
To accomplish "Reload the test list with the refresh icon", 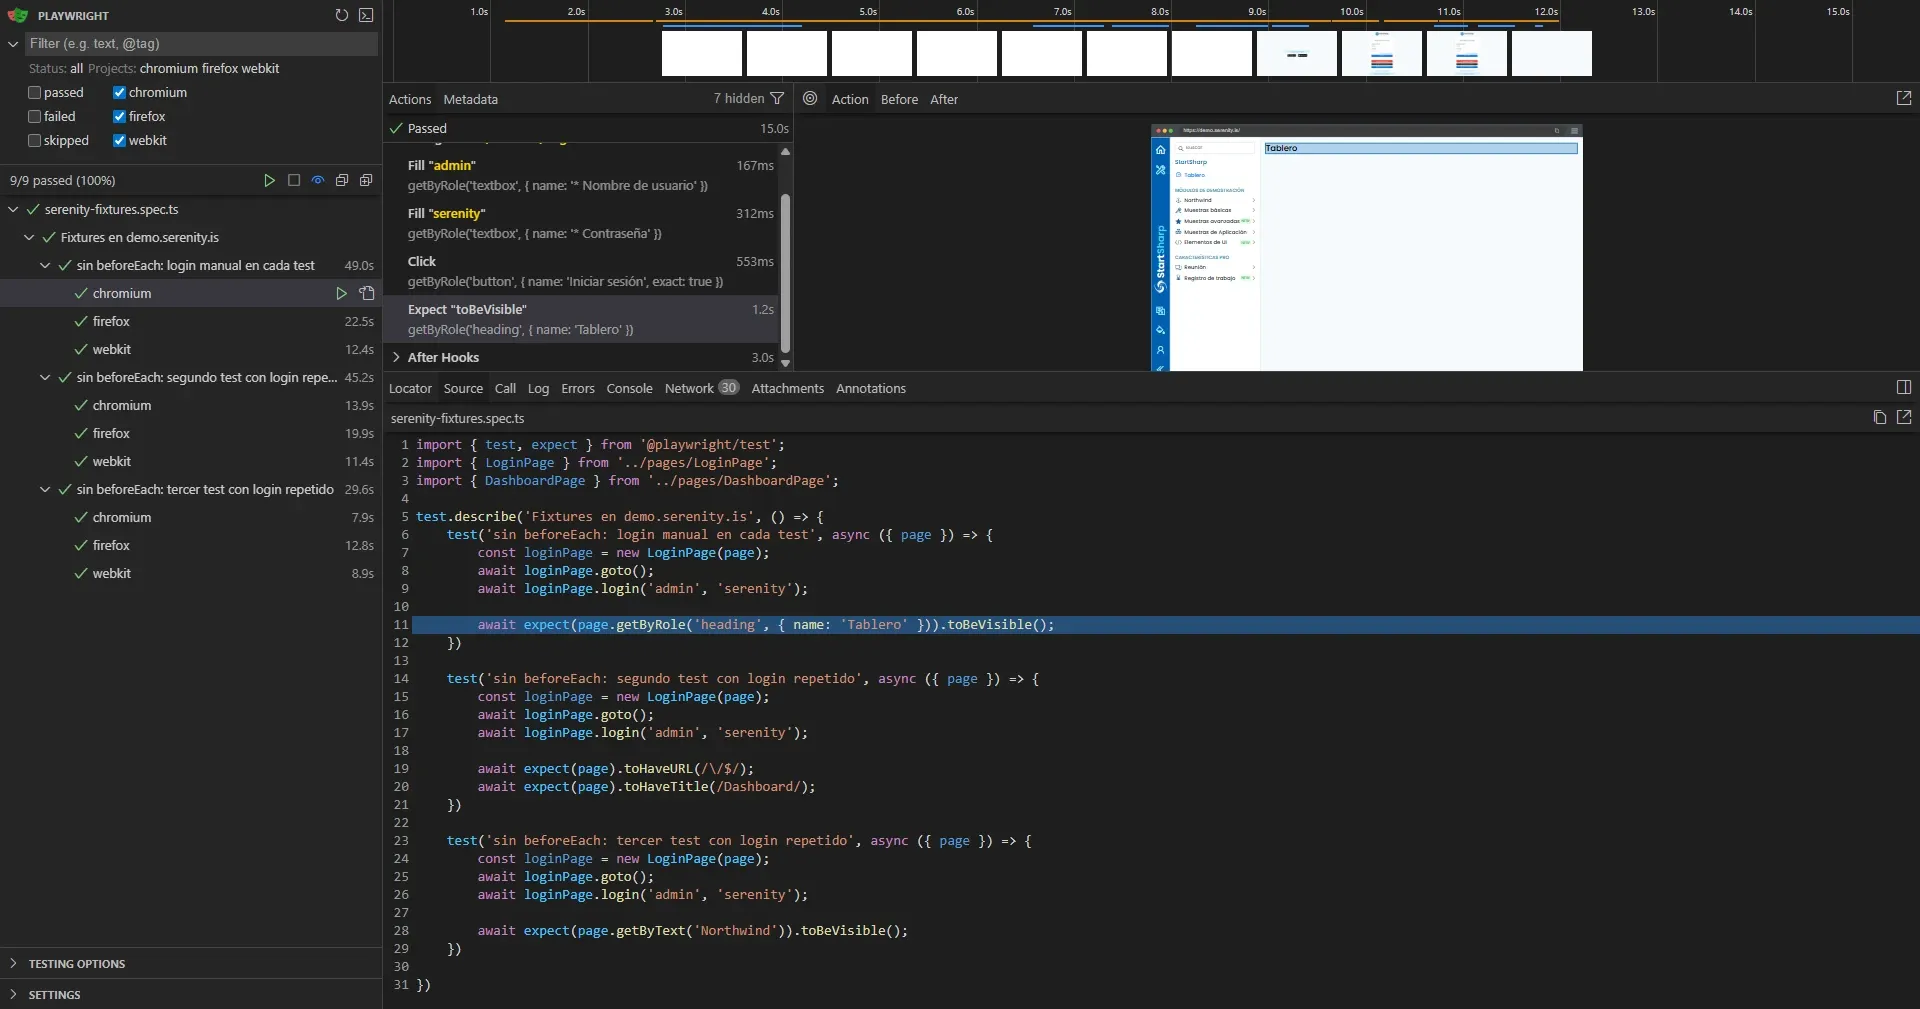I will (x=341, y=15).
